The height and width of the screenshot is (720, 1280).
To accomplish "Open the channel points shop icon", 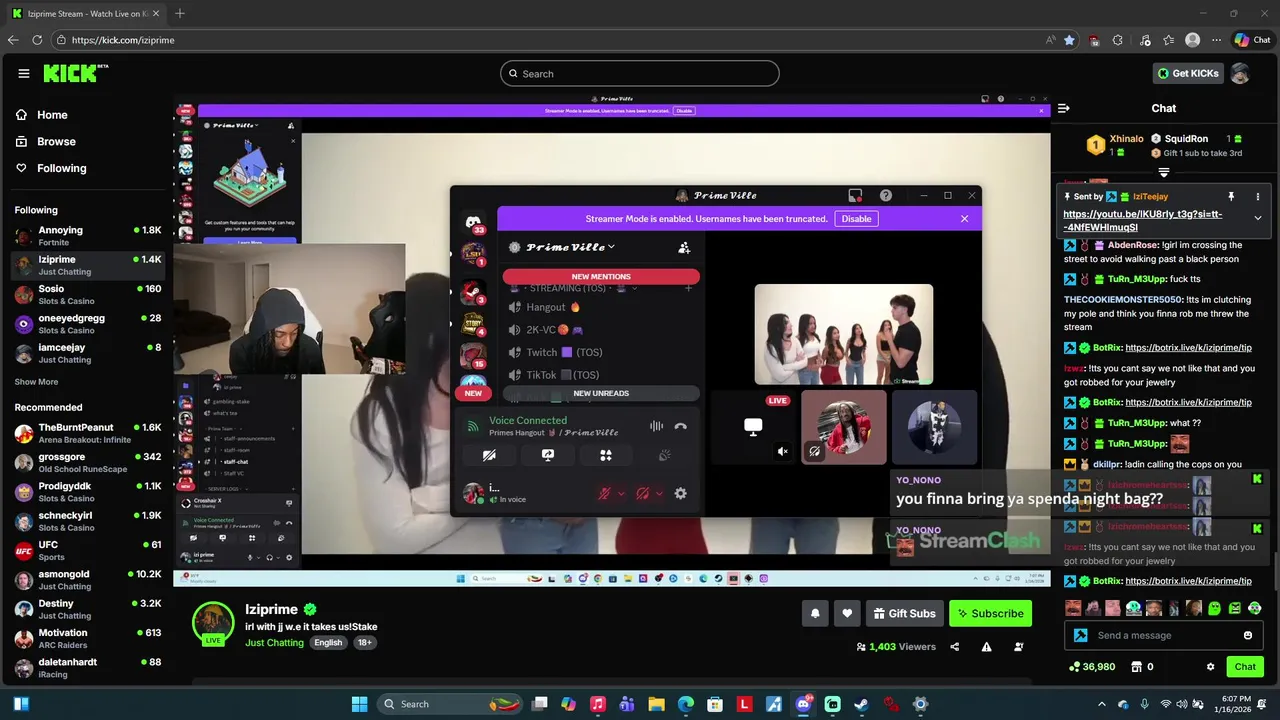I will tap(1136, 667).
